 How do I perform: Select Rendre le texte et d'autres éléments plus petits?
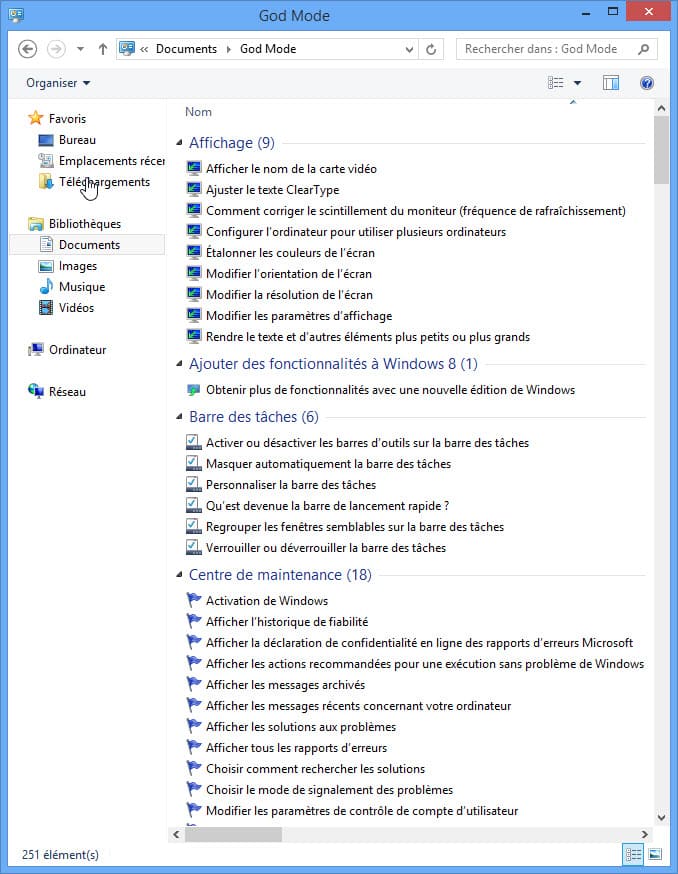pyautogui.click(x=367, y=337)
